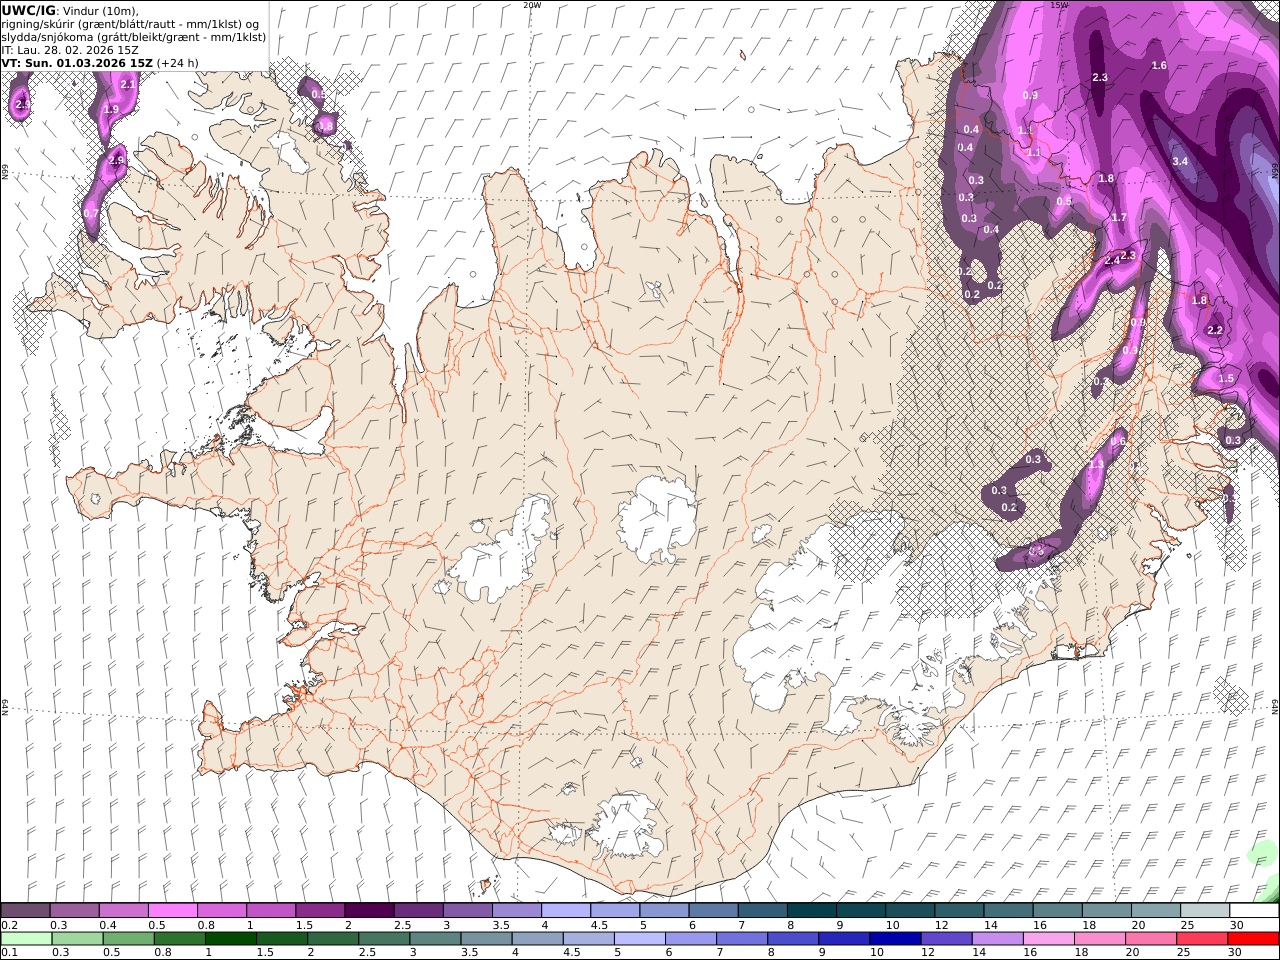Image resolution: width=1280 pixels, height=960 pixels.
Task: Click the '0.1' label under lower legend
Action: click(x=8, y=952)
